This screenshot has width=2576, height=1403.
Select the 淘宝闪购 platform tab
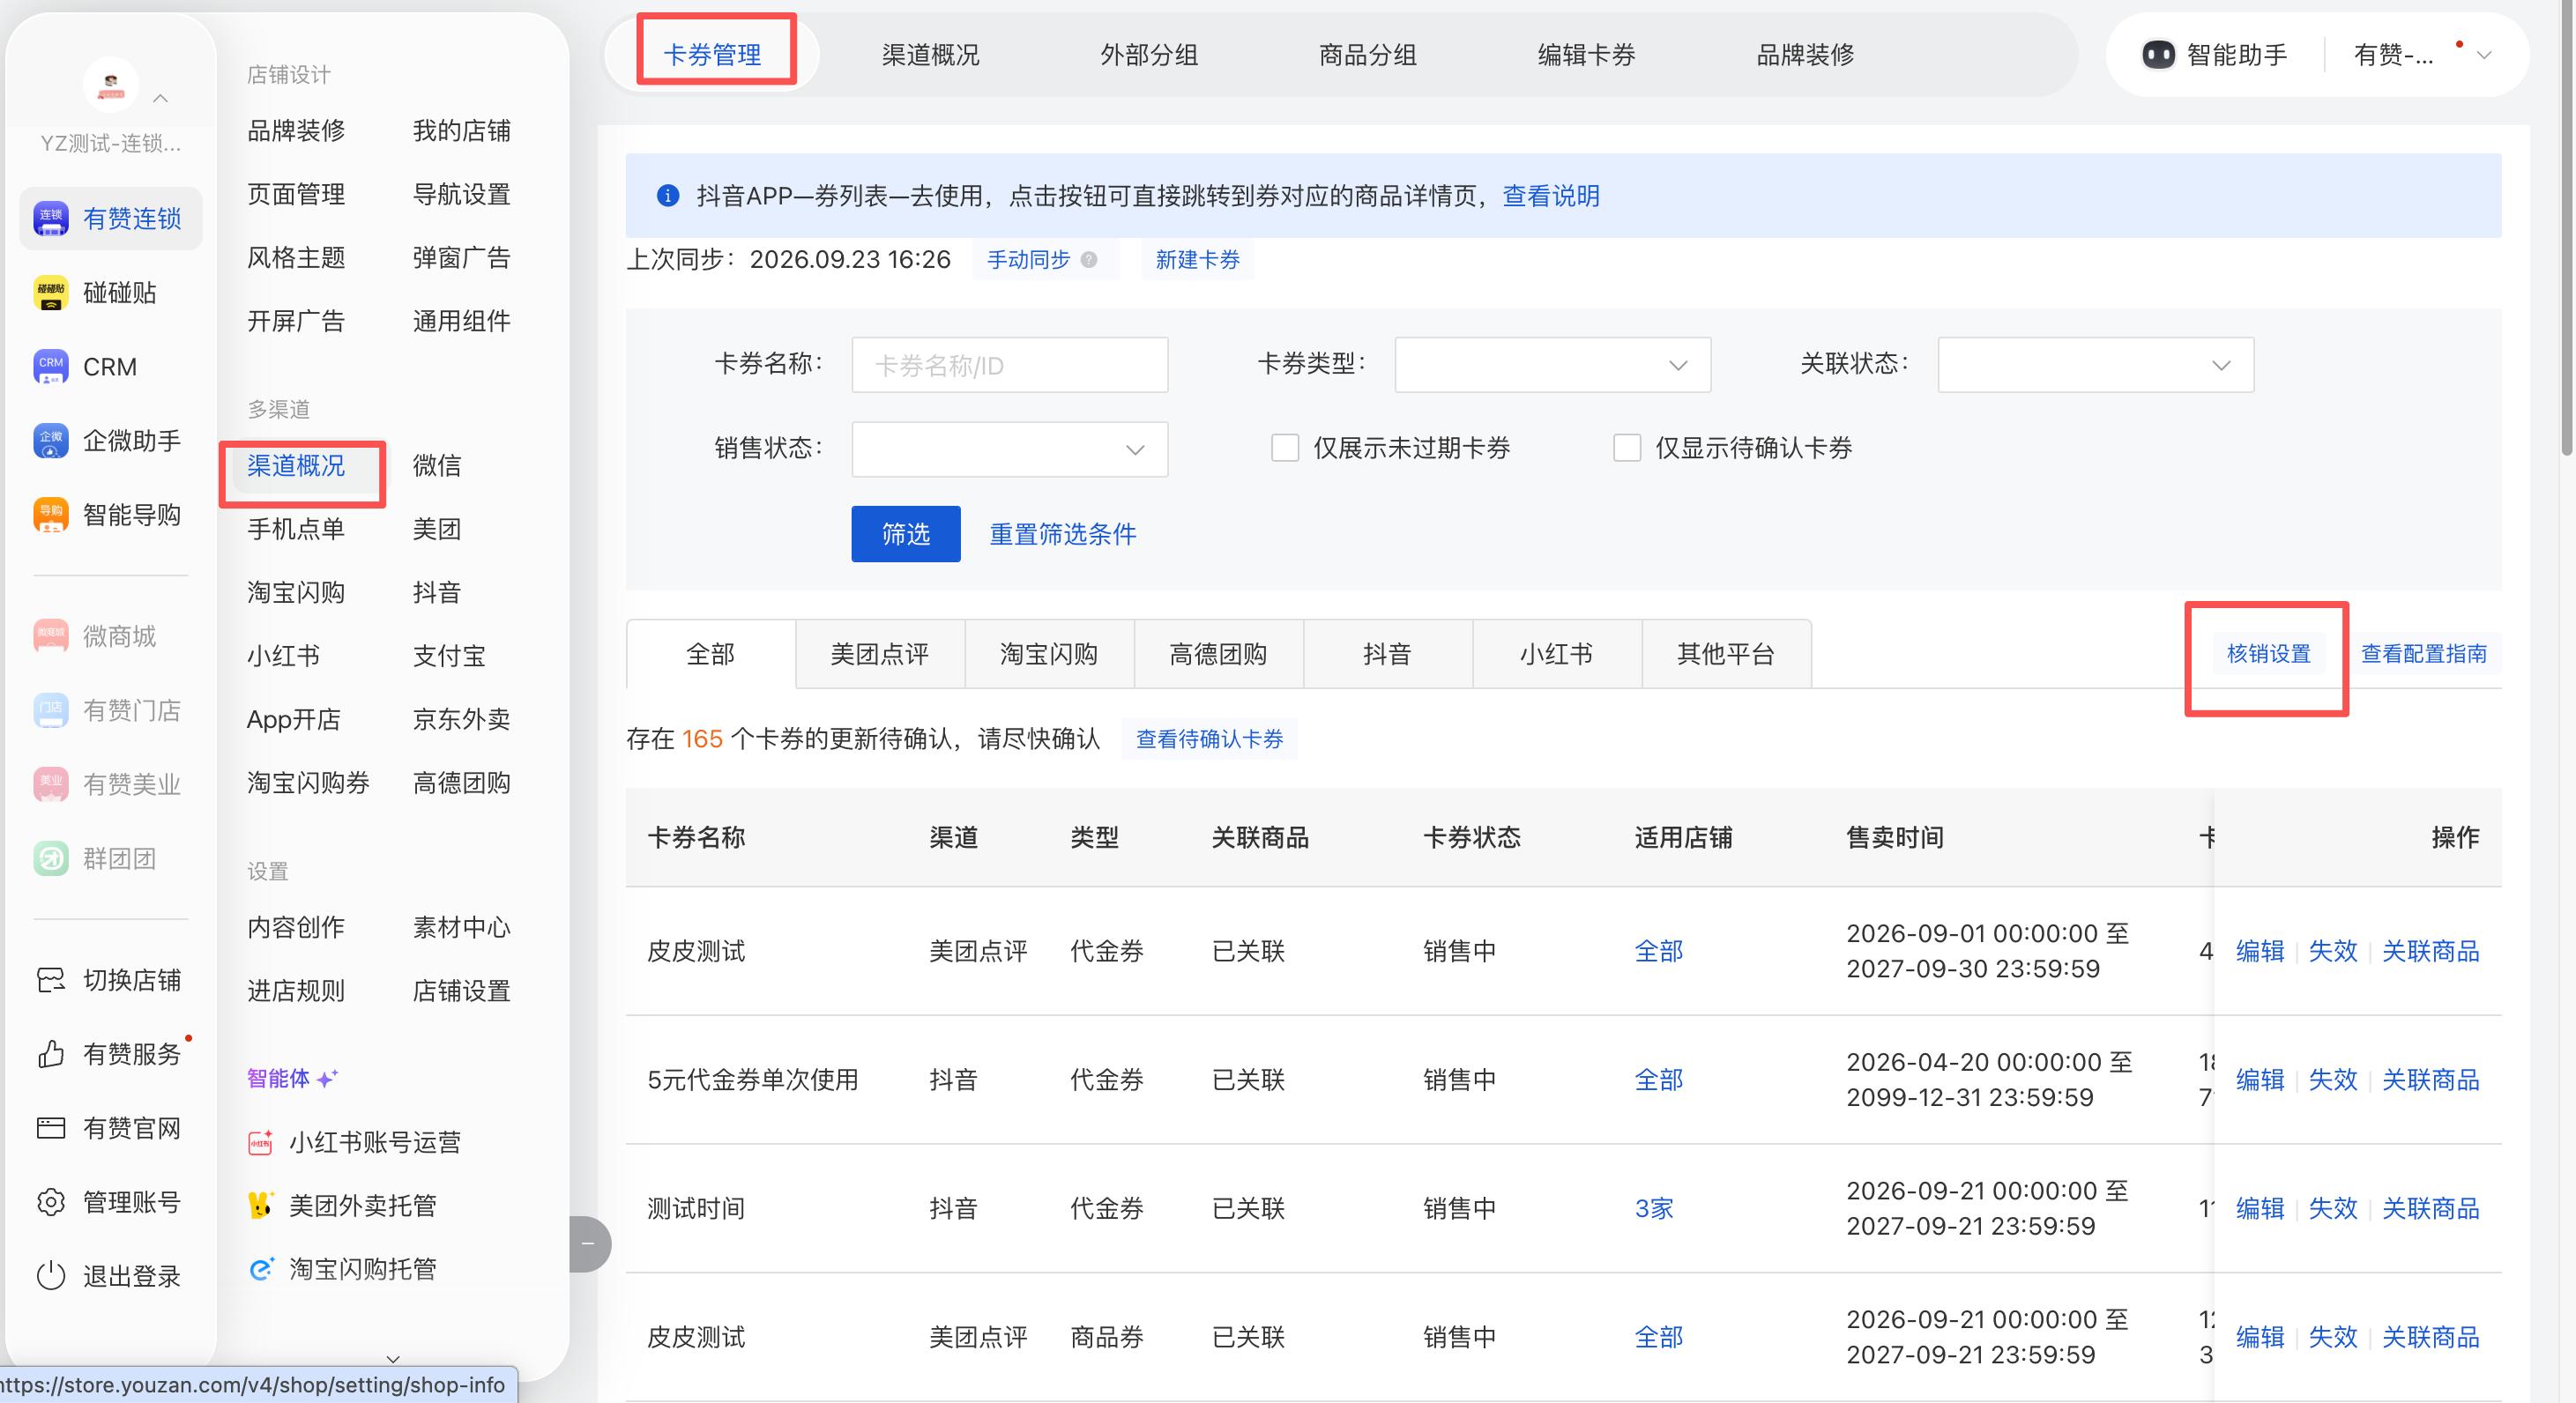coord(1049,654)
